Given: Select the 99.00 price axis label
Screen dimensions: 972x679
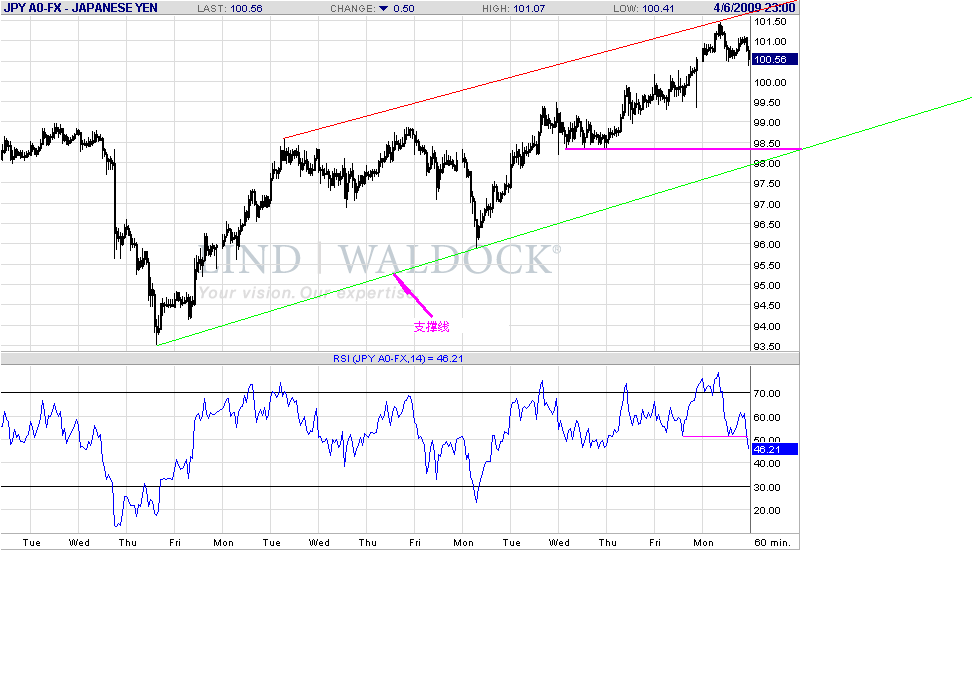Looking at the screenshot, I should (767, 123).
